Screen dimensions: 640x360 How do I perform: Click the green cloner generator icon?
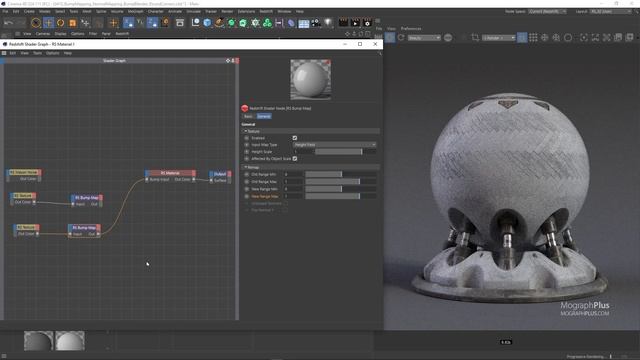coord(267,23)
